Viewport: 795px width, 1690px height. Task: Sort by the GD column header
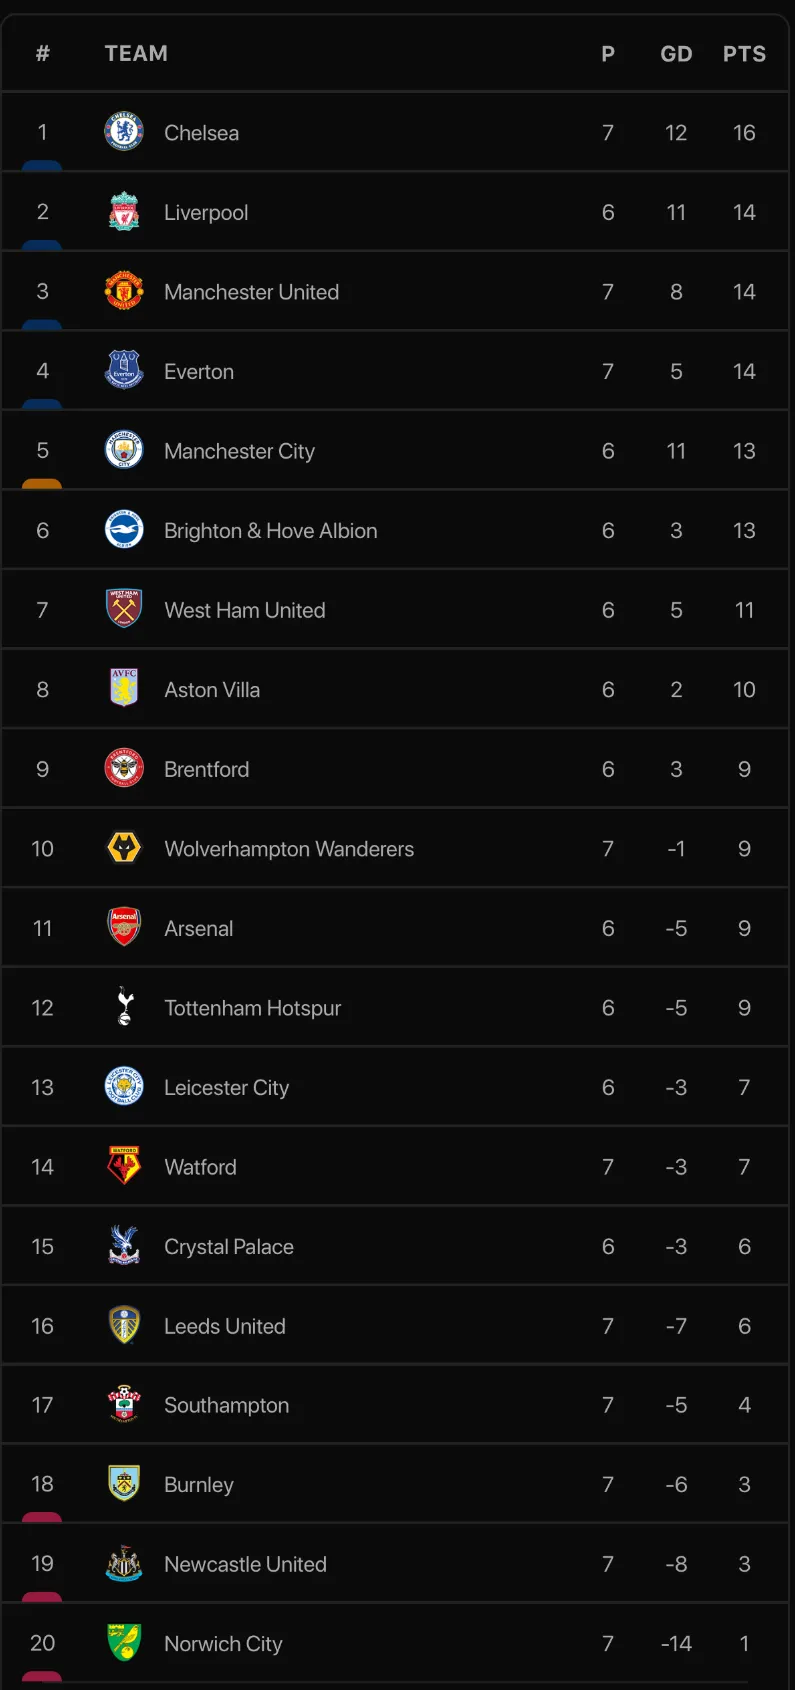[676, 54]
